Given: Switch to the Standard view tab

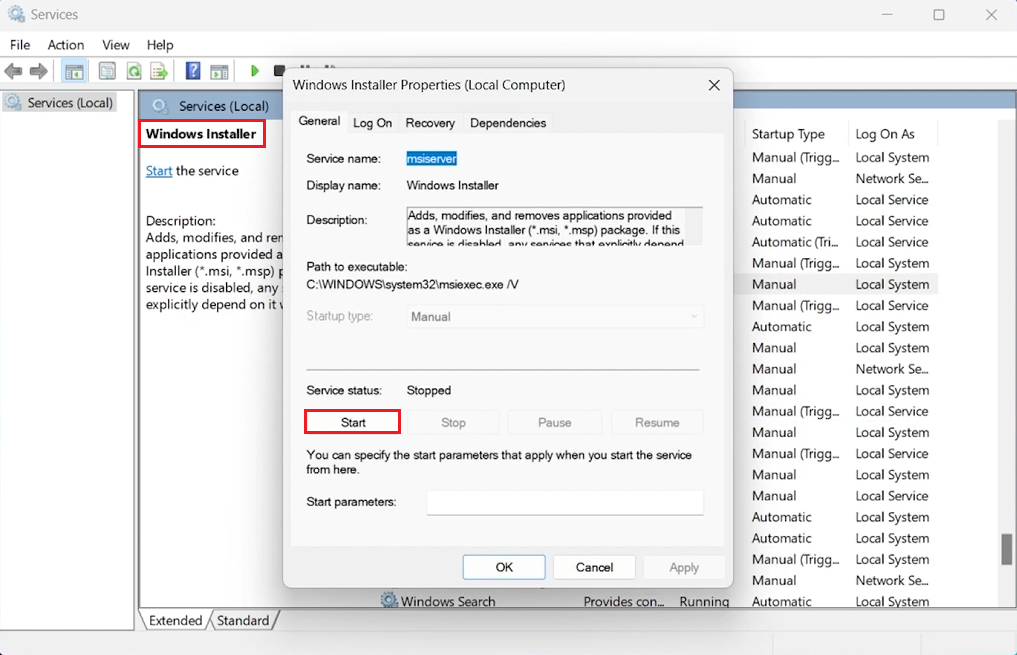Looking at the screenshot, I should pyautogui.click(x=244, y=620).
